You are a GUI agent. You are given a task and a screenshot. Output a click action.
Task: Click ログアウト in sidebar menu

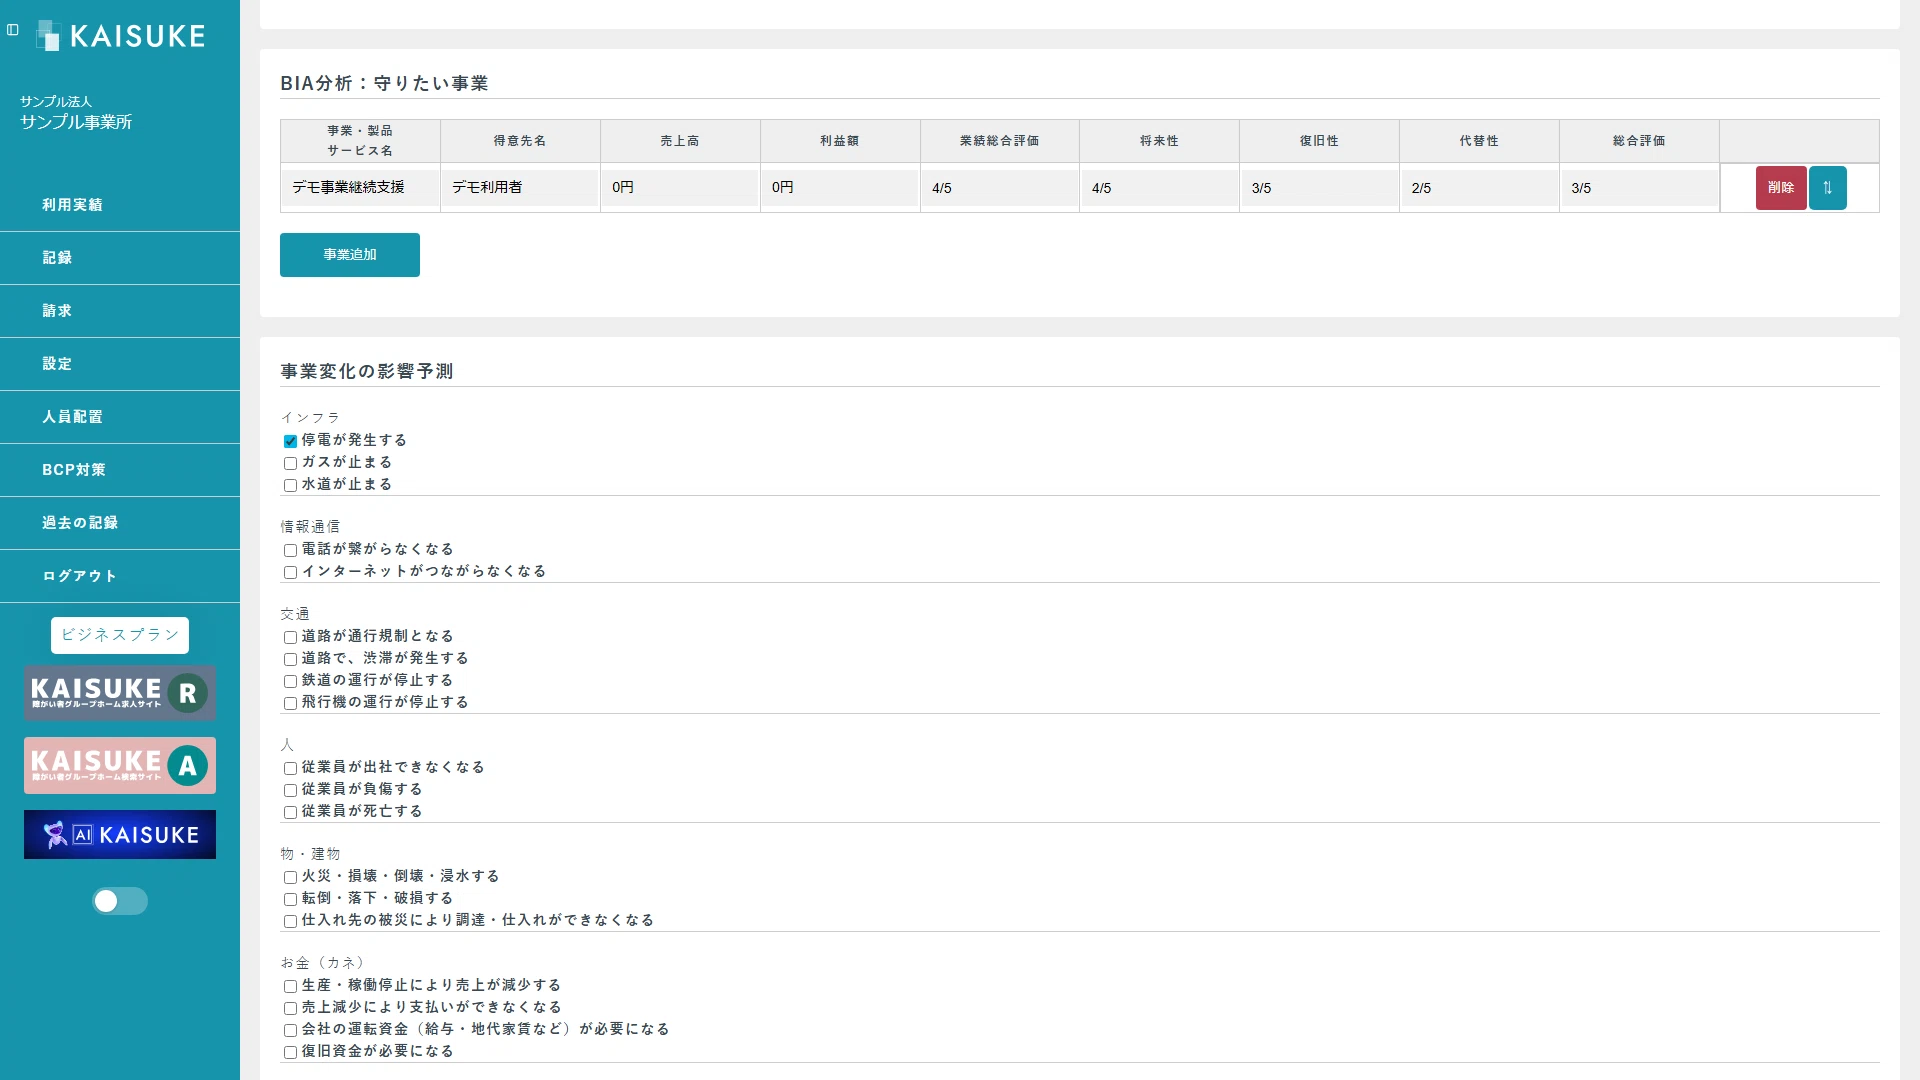(120, 576)
